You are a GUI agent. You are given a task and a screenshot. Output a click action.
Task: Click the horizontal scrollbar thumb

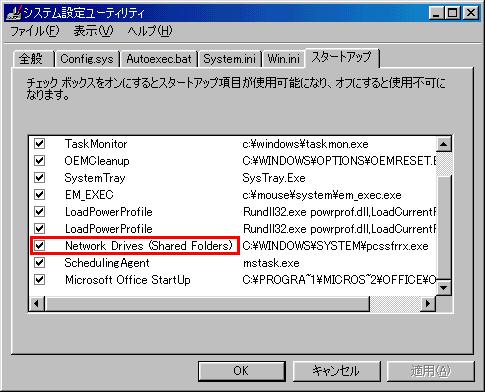[x=207, y=303]
